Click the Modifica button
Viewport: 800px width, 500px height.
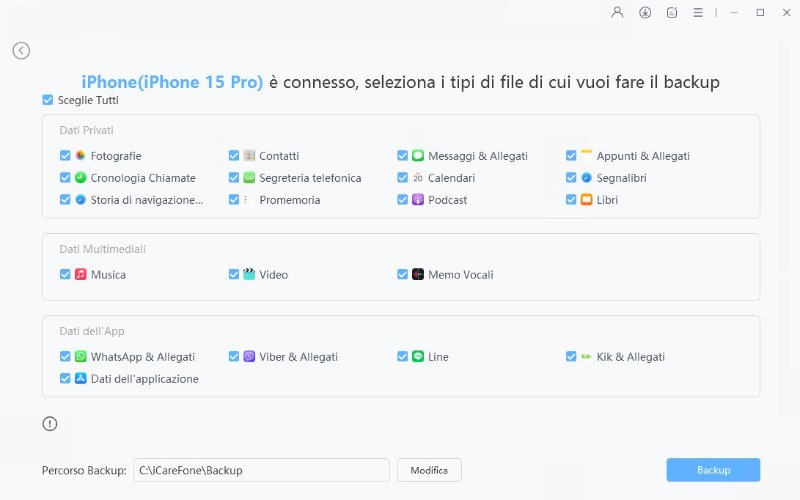pyautogui.click(x=429, y=470)
